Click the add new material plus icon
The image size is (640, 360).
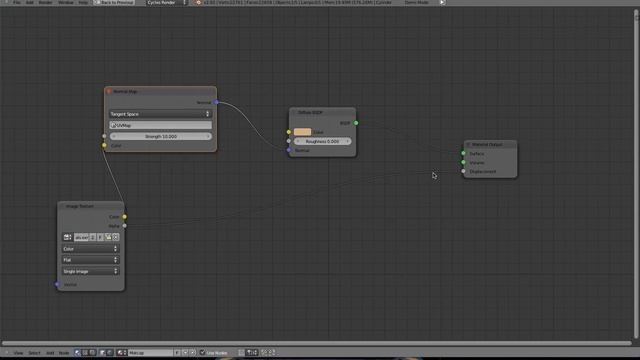[185, 353]
